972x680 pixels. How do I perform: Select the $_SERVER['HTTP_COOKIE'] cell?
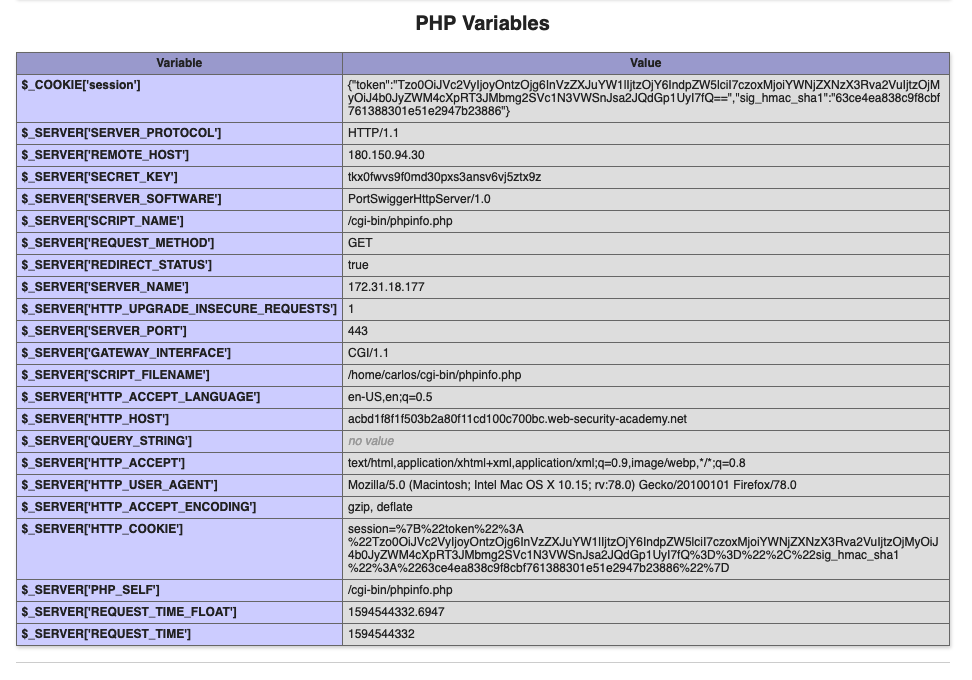tap(179, 550)
